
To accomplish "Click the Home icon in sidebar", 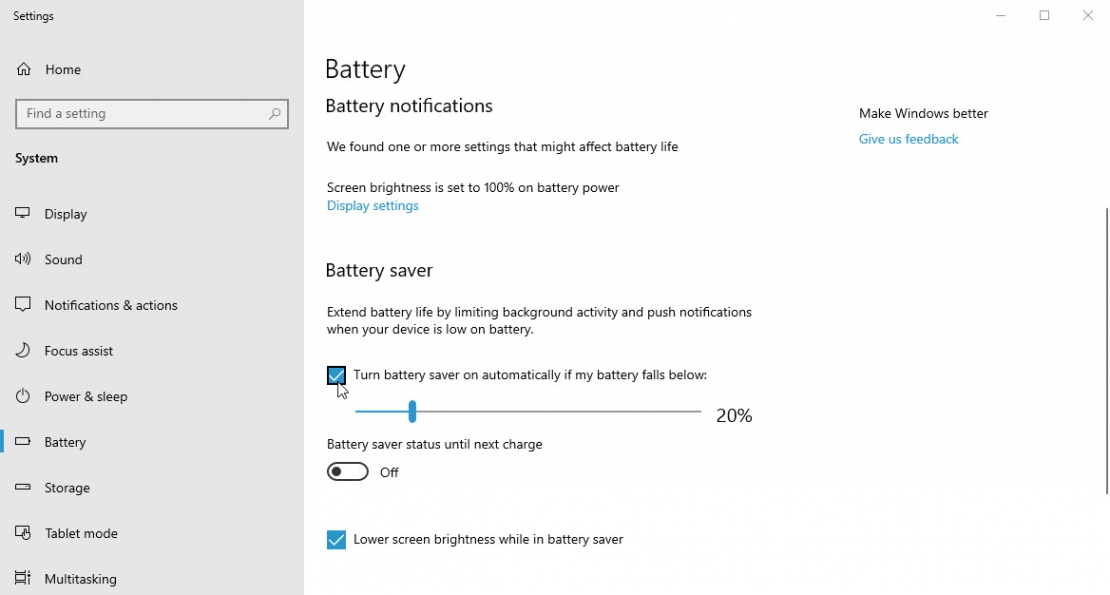I will 23,69.
